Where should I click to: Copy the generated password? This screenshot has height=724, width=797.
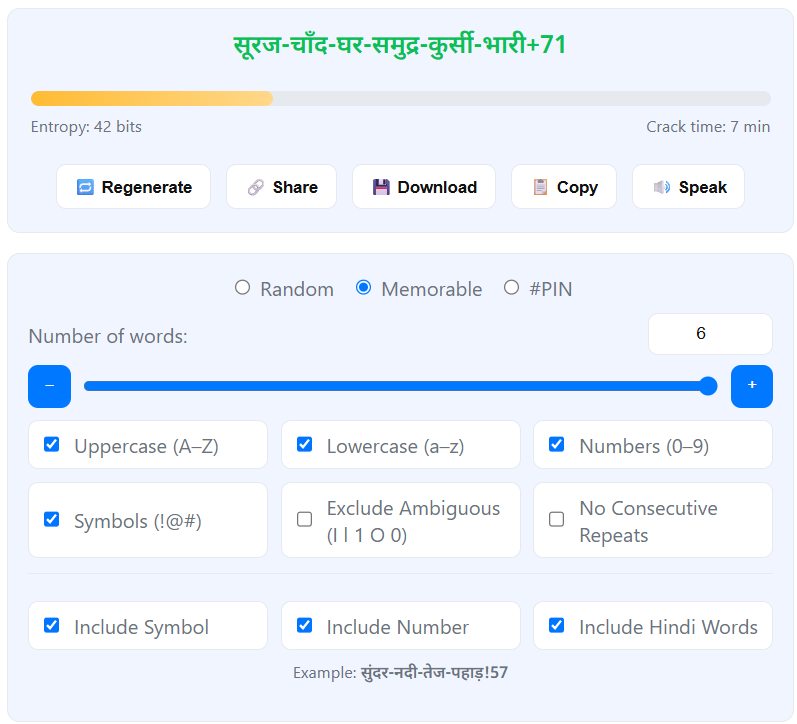point(564,187)
